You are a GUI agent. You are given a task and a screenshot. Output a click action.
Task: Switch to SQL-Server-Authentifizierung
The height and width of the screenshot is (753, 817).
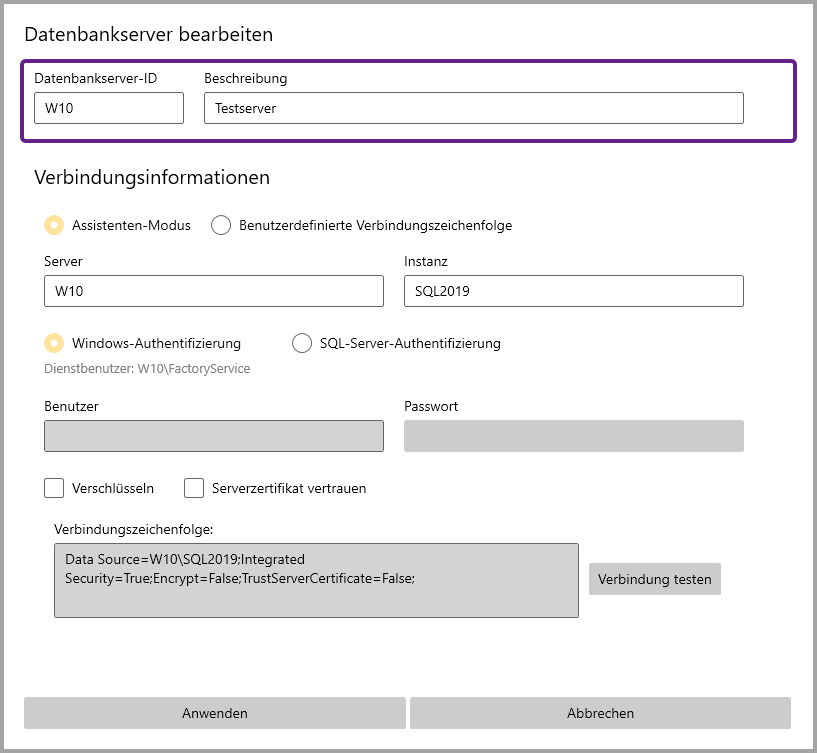tap(302, 343)
